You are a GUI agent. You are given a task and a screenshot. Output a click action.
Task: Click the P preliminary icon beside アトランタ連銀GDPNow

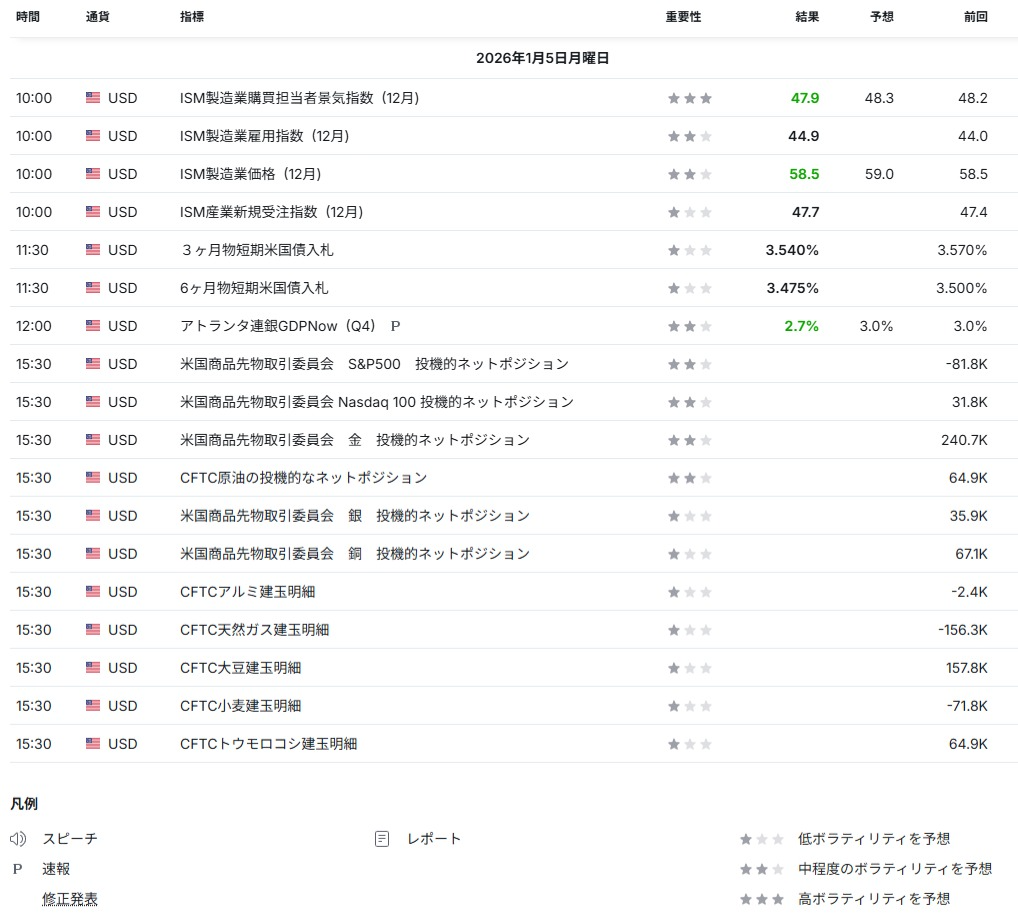pyautogui.click(x=395, y=326)
